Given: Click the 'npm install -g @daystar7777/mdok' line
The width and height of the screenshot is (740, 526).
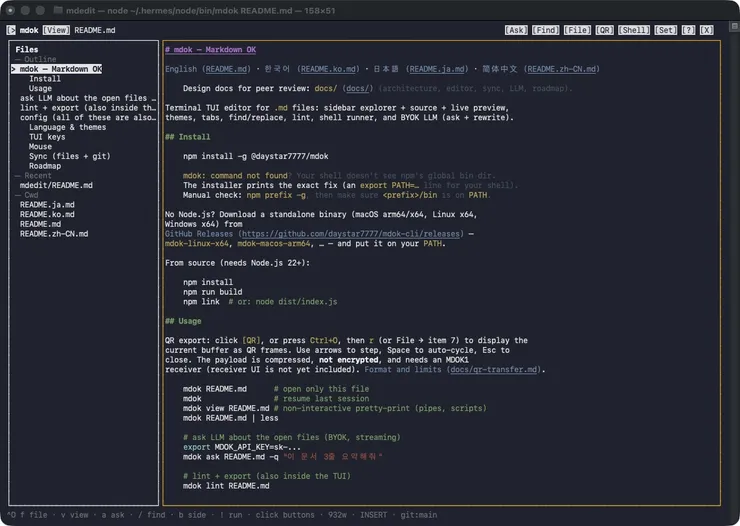Looking at the screenshot, I should (256, 156).
